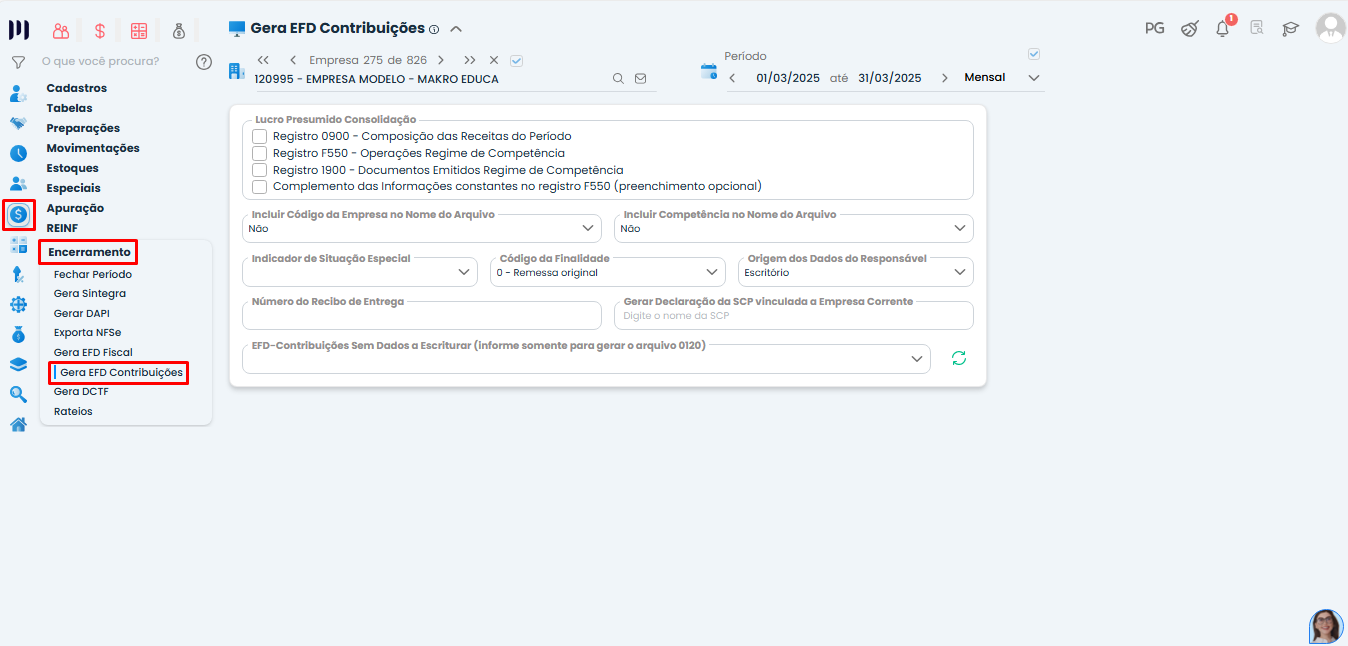Click the PG button in header
Screen dimensions: 1348x646
pos(1155,28)
